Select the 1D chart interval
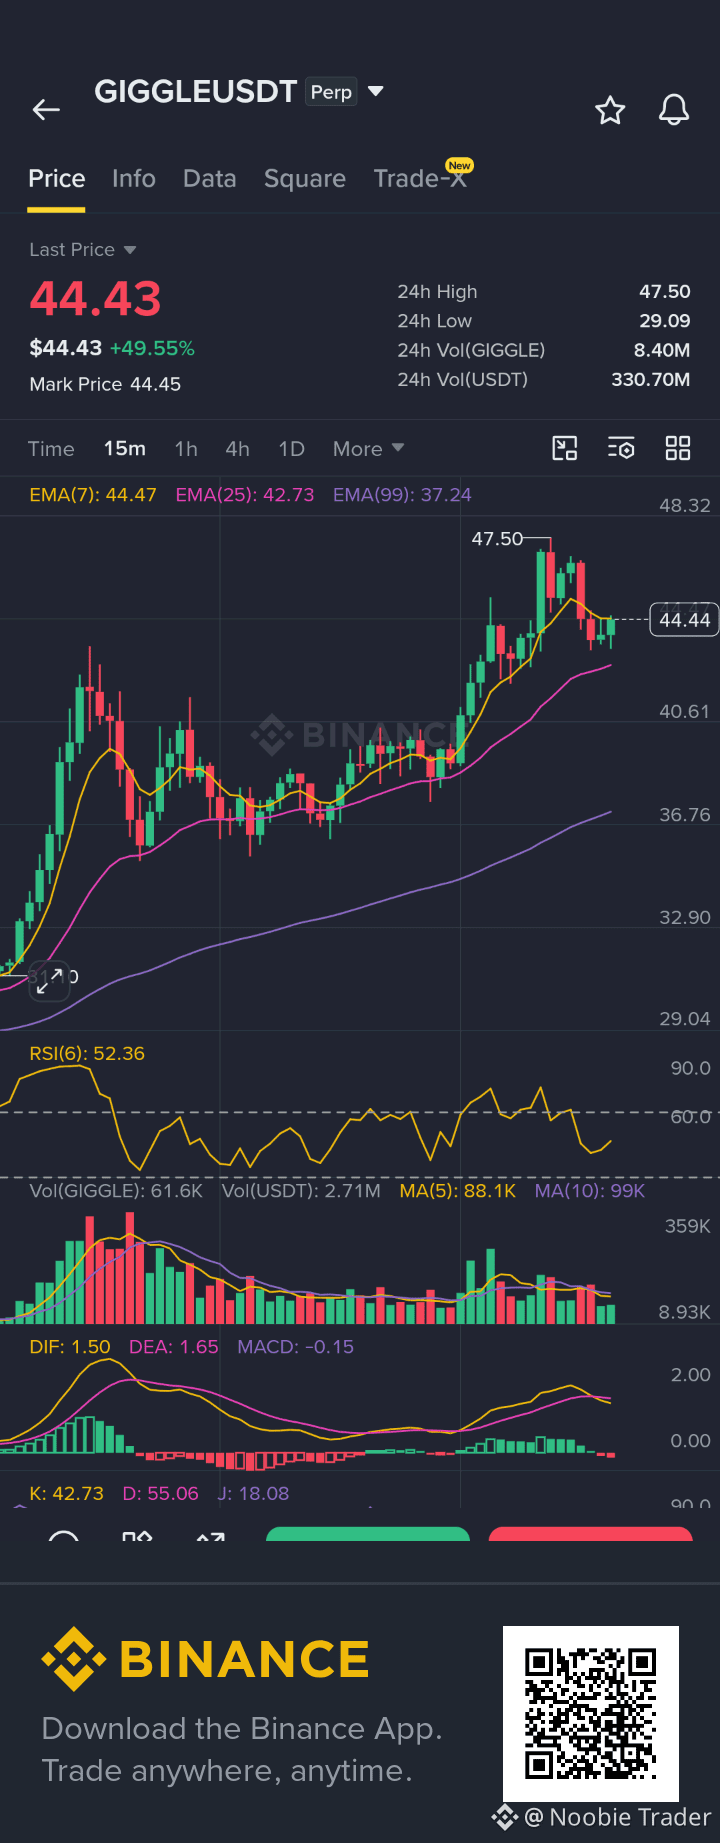Screen dimensions: 720x1843 tap(291, 449)
